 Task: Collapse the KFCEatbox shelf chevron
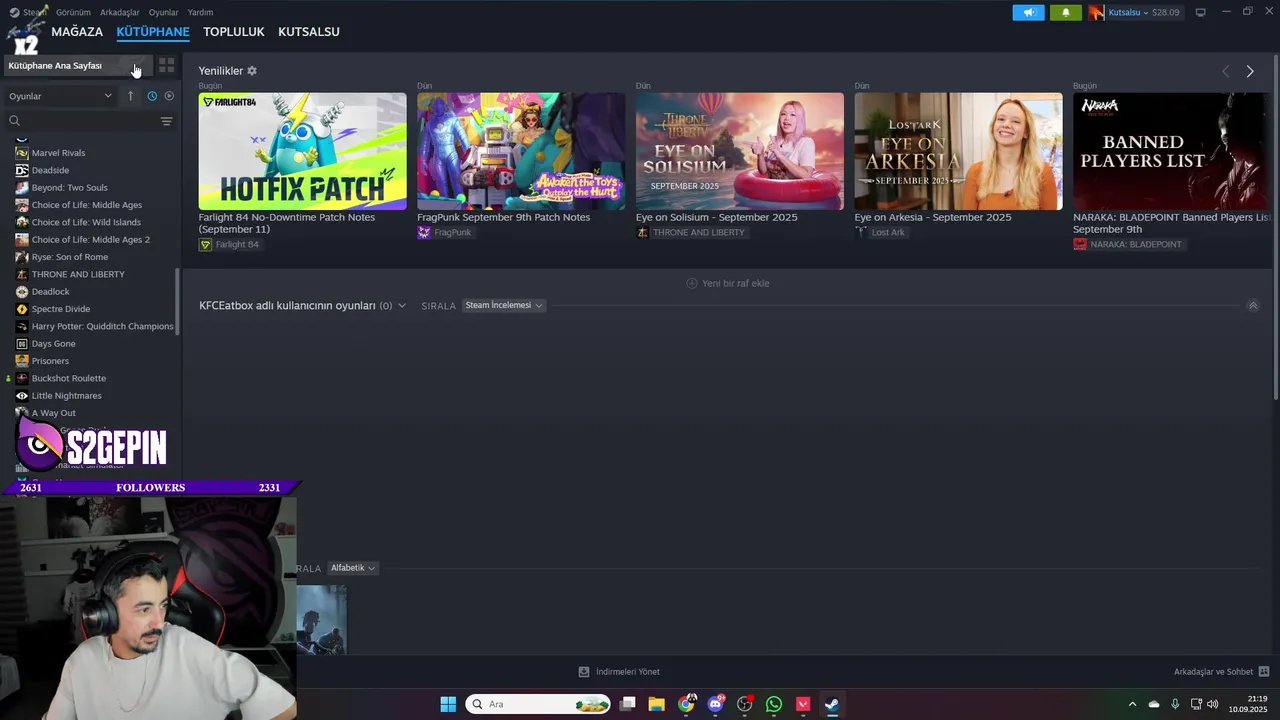tap(1253, 306)
